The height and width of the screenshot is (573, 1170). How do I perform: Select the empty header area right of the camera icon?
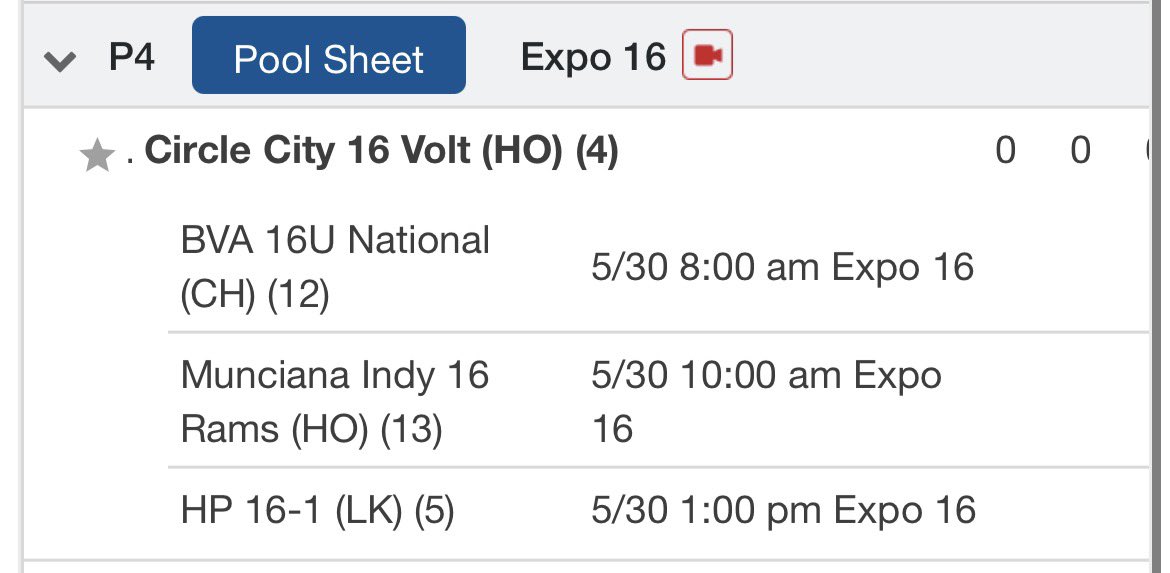pos(940,55)
